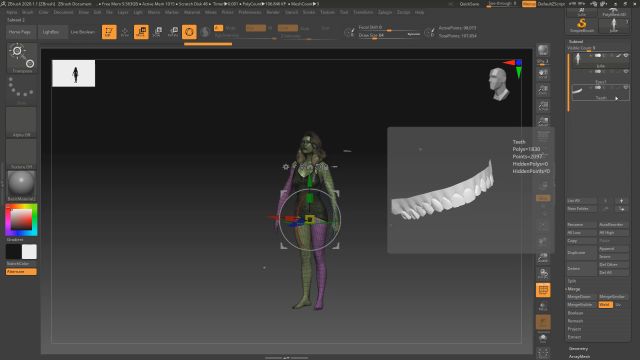Open the Transpose brush selector
640x360 pixels.
tap(22, 58)
